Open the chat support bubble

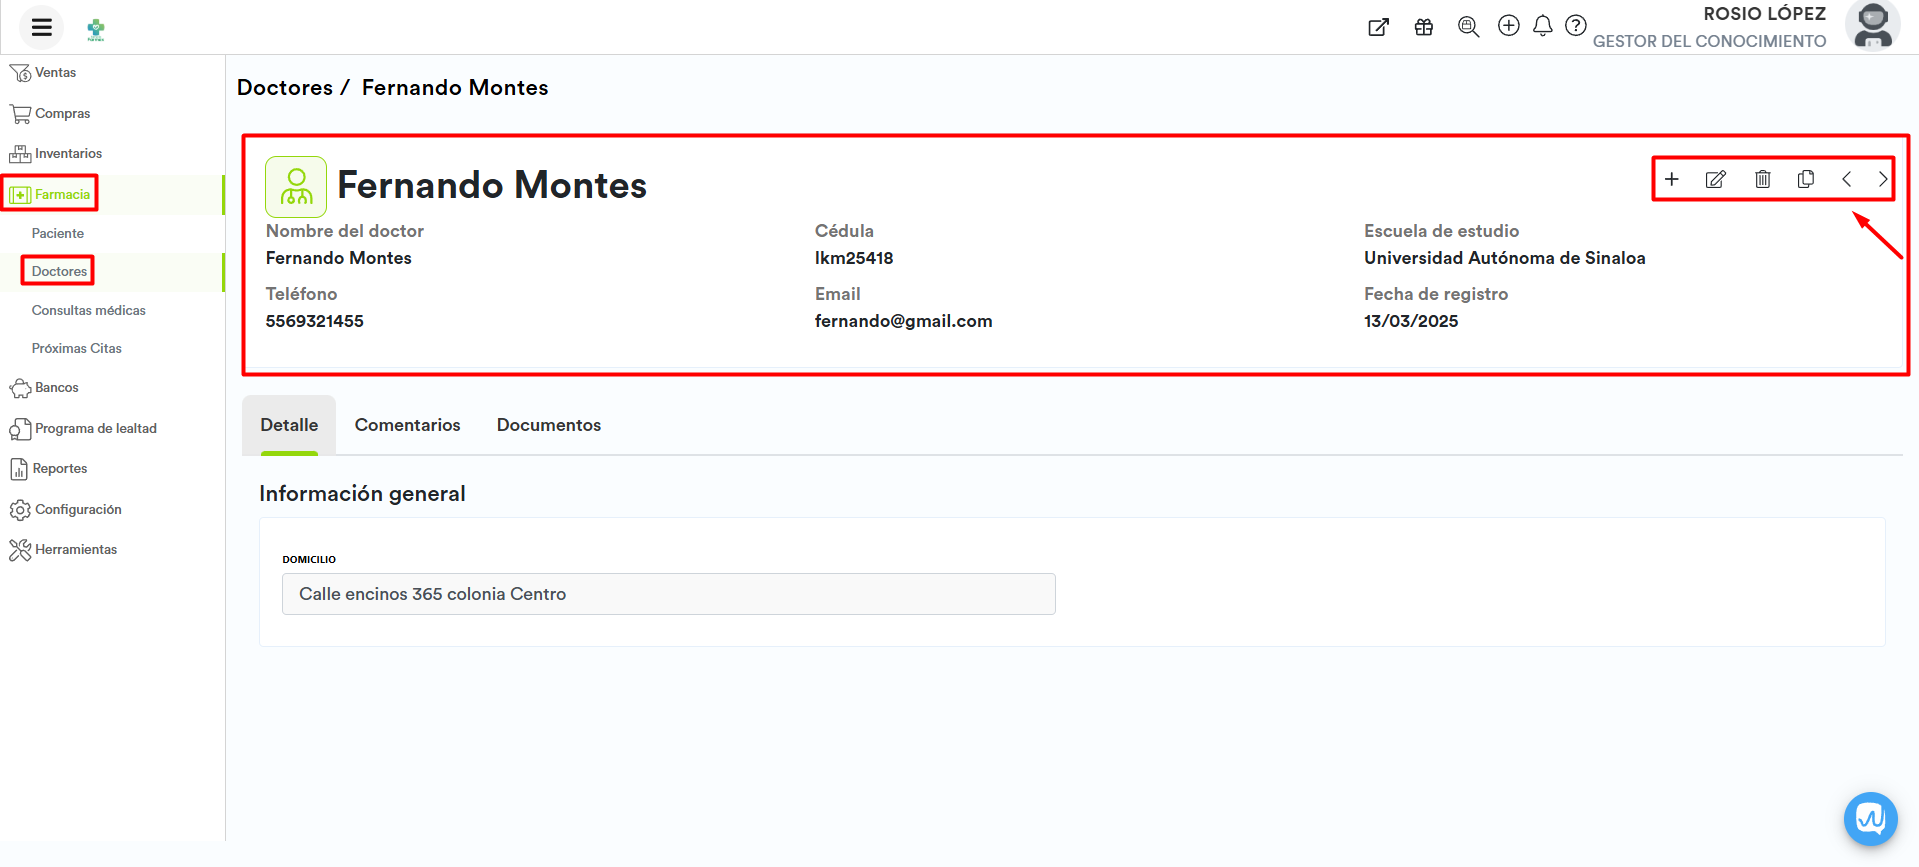coord(1870,819)
